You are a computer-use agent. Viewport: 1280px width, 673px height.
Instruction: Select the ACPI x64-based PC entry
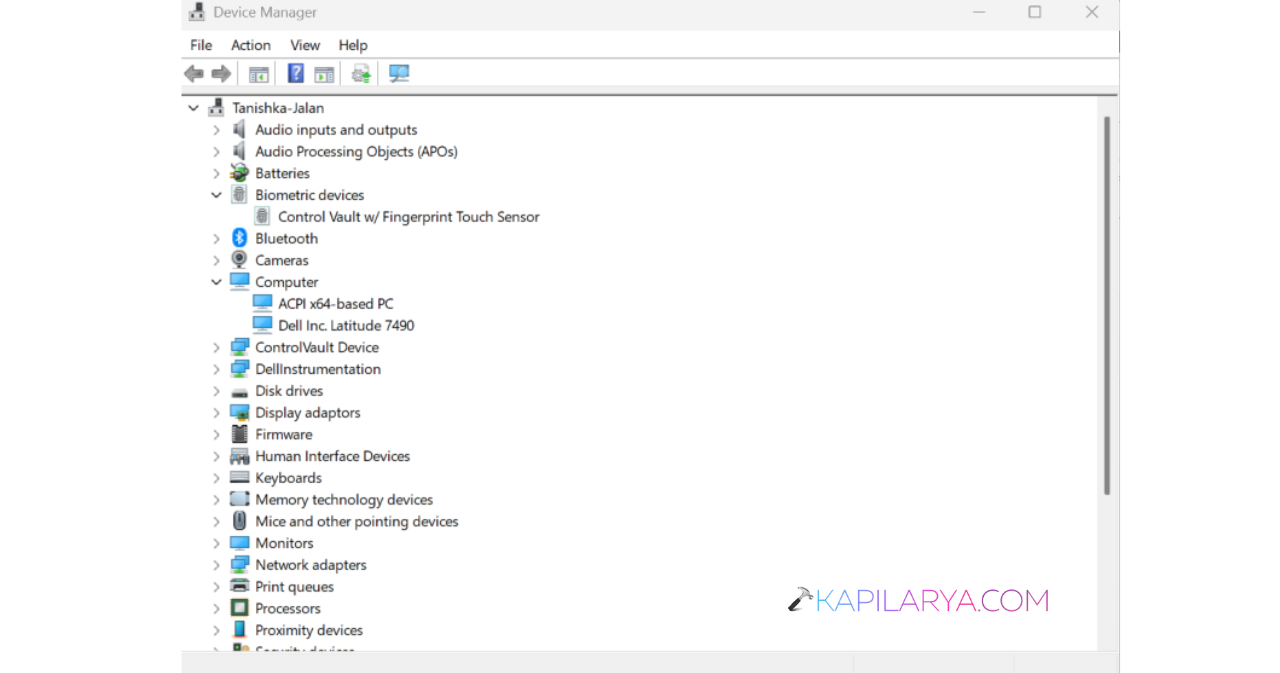[x=336, y=304]
